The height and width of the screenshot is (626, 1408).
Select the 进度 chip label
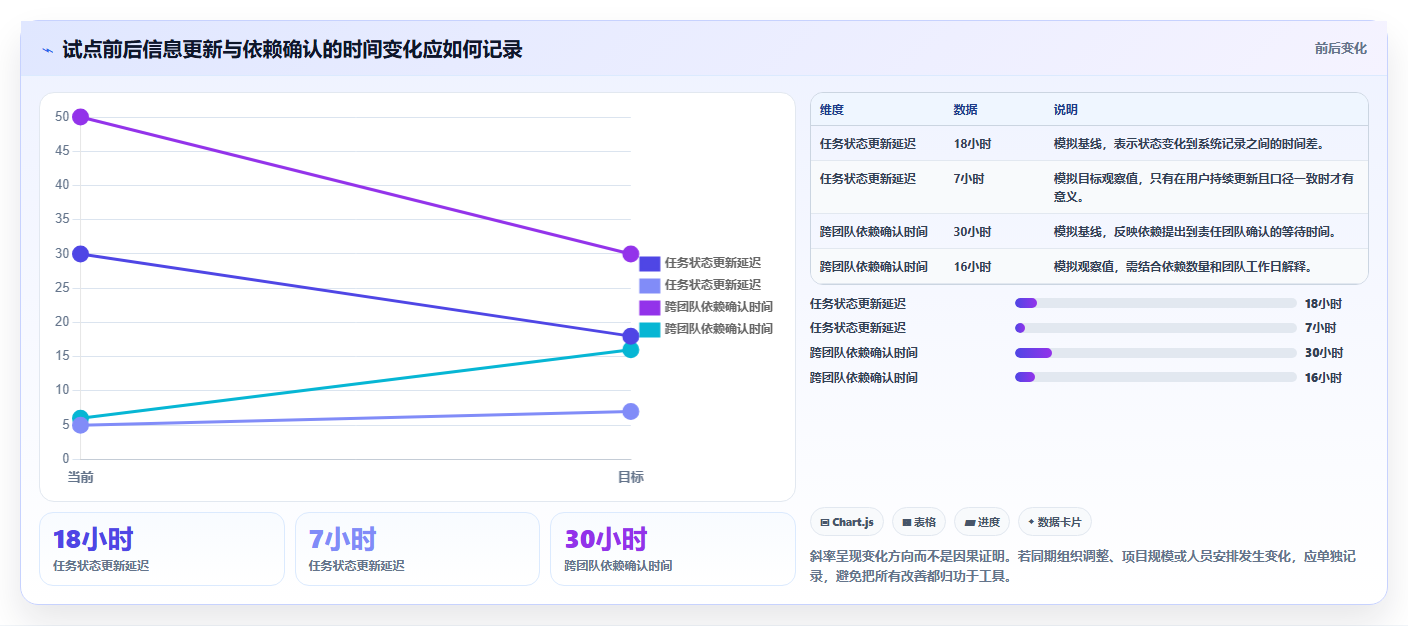coord(989,522)
